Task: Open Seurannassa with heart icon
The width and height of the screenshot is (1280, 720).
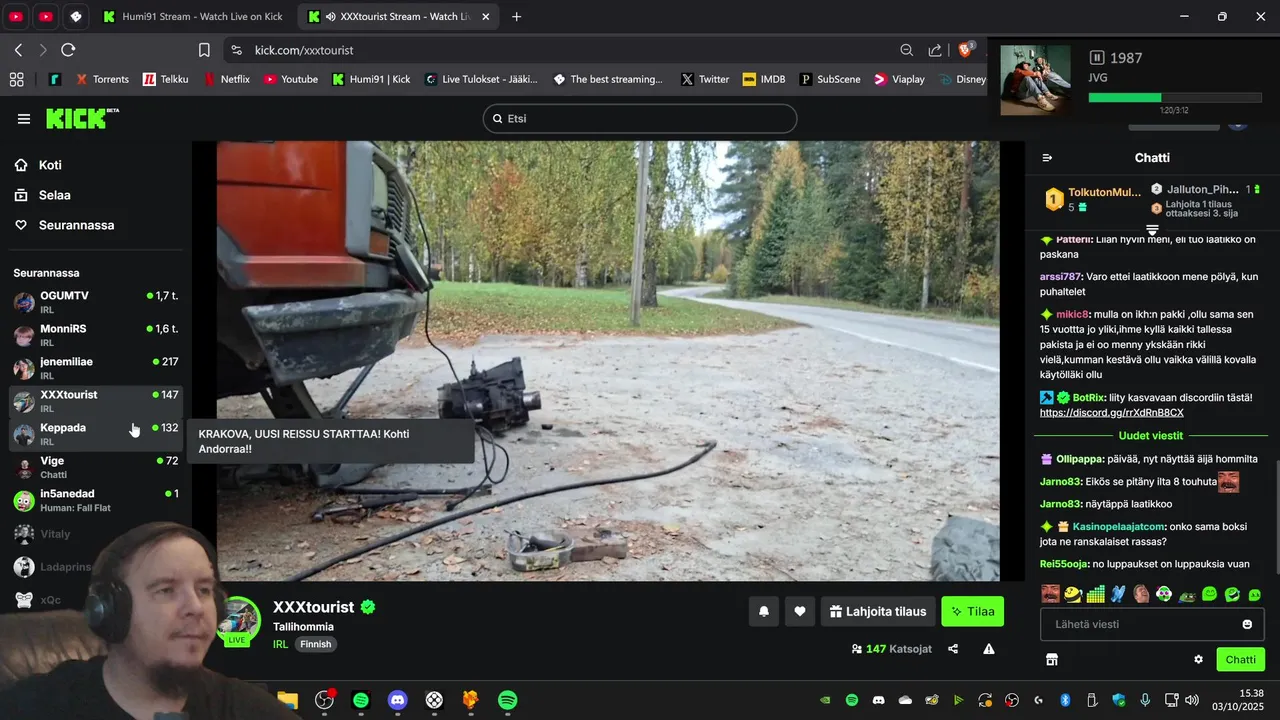Action: (x=64, y=225)
